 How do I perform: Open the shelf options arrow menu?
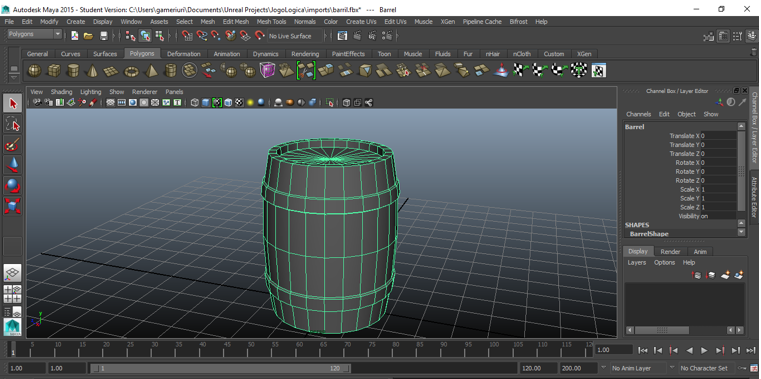point(14,77)
